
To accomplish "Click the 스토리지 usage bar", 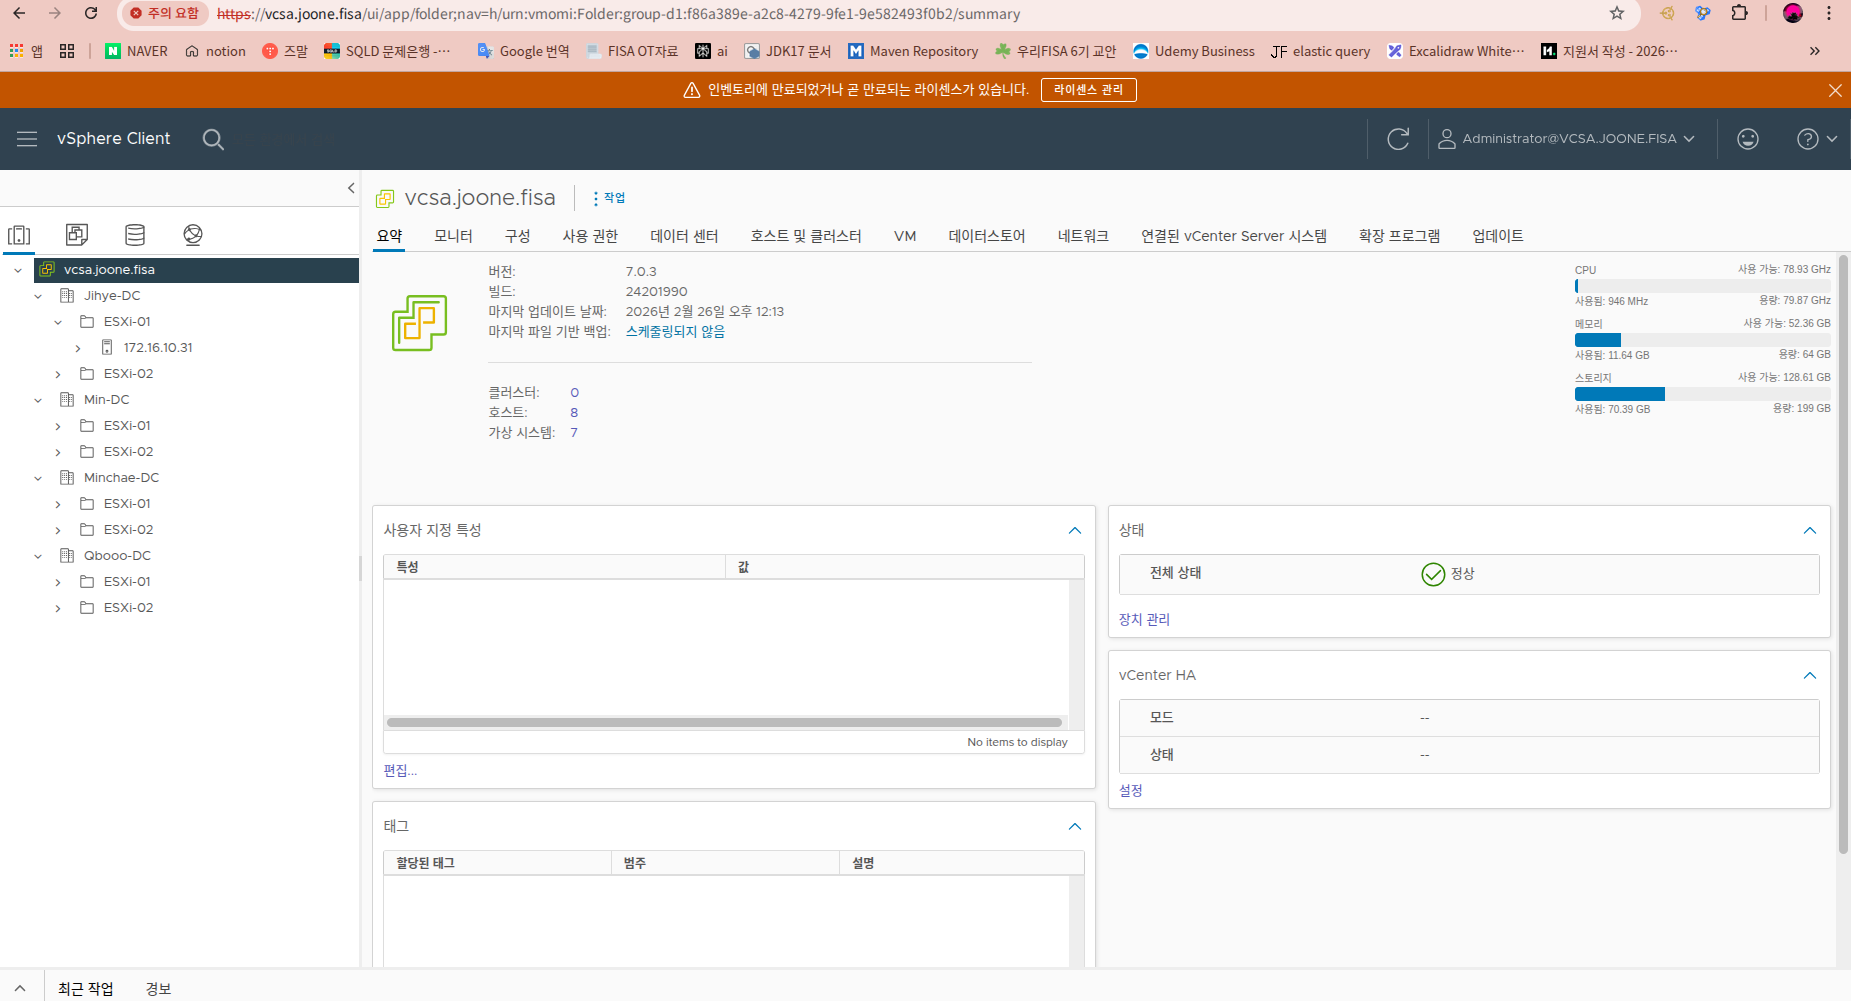I will pyautogui.click(x=1702, y=394).
